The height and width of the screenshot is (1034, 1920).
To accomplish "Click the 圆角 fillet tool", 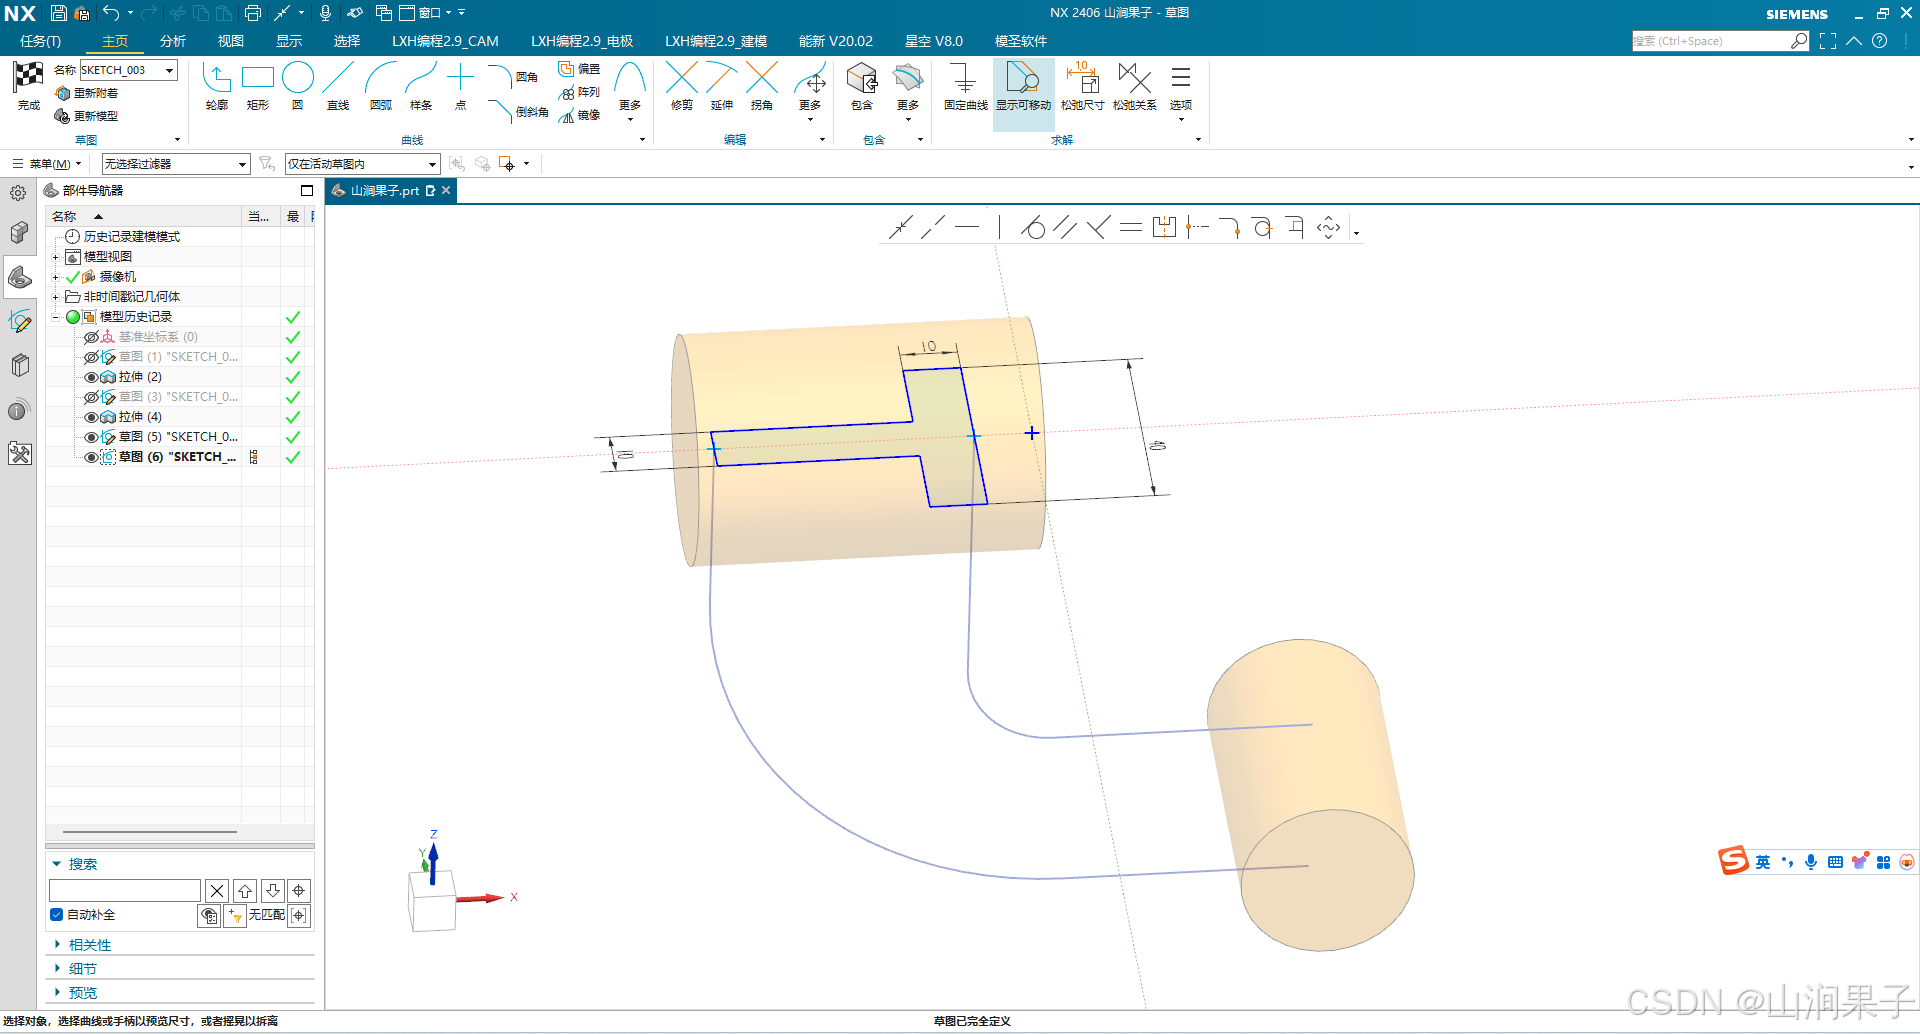I will pos(513,76).
